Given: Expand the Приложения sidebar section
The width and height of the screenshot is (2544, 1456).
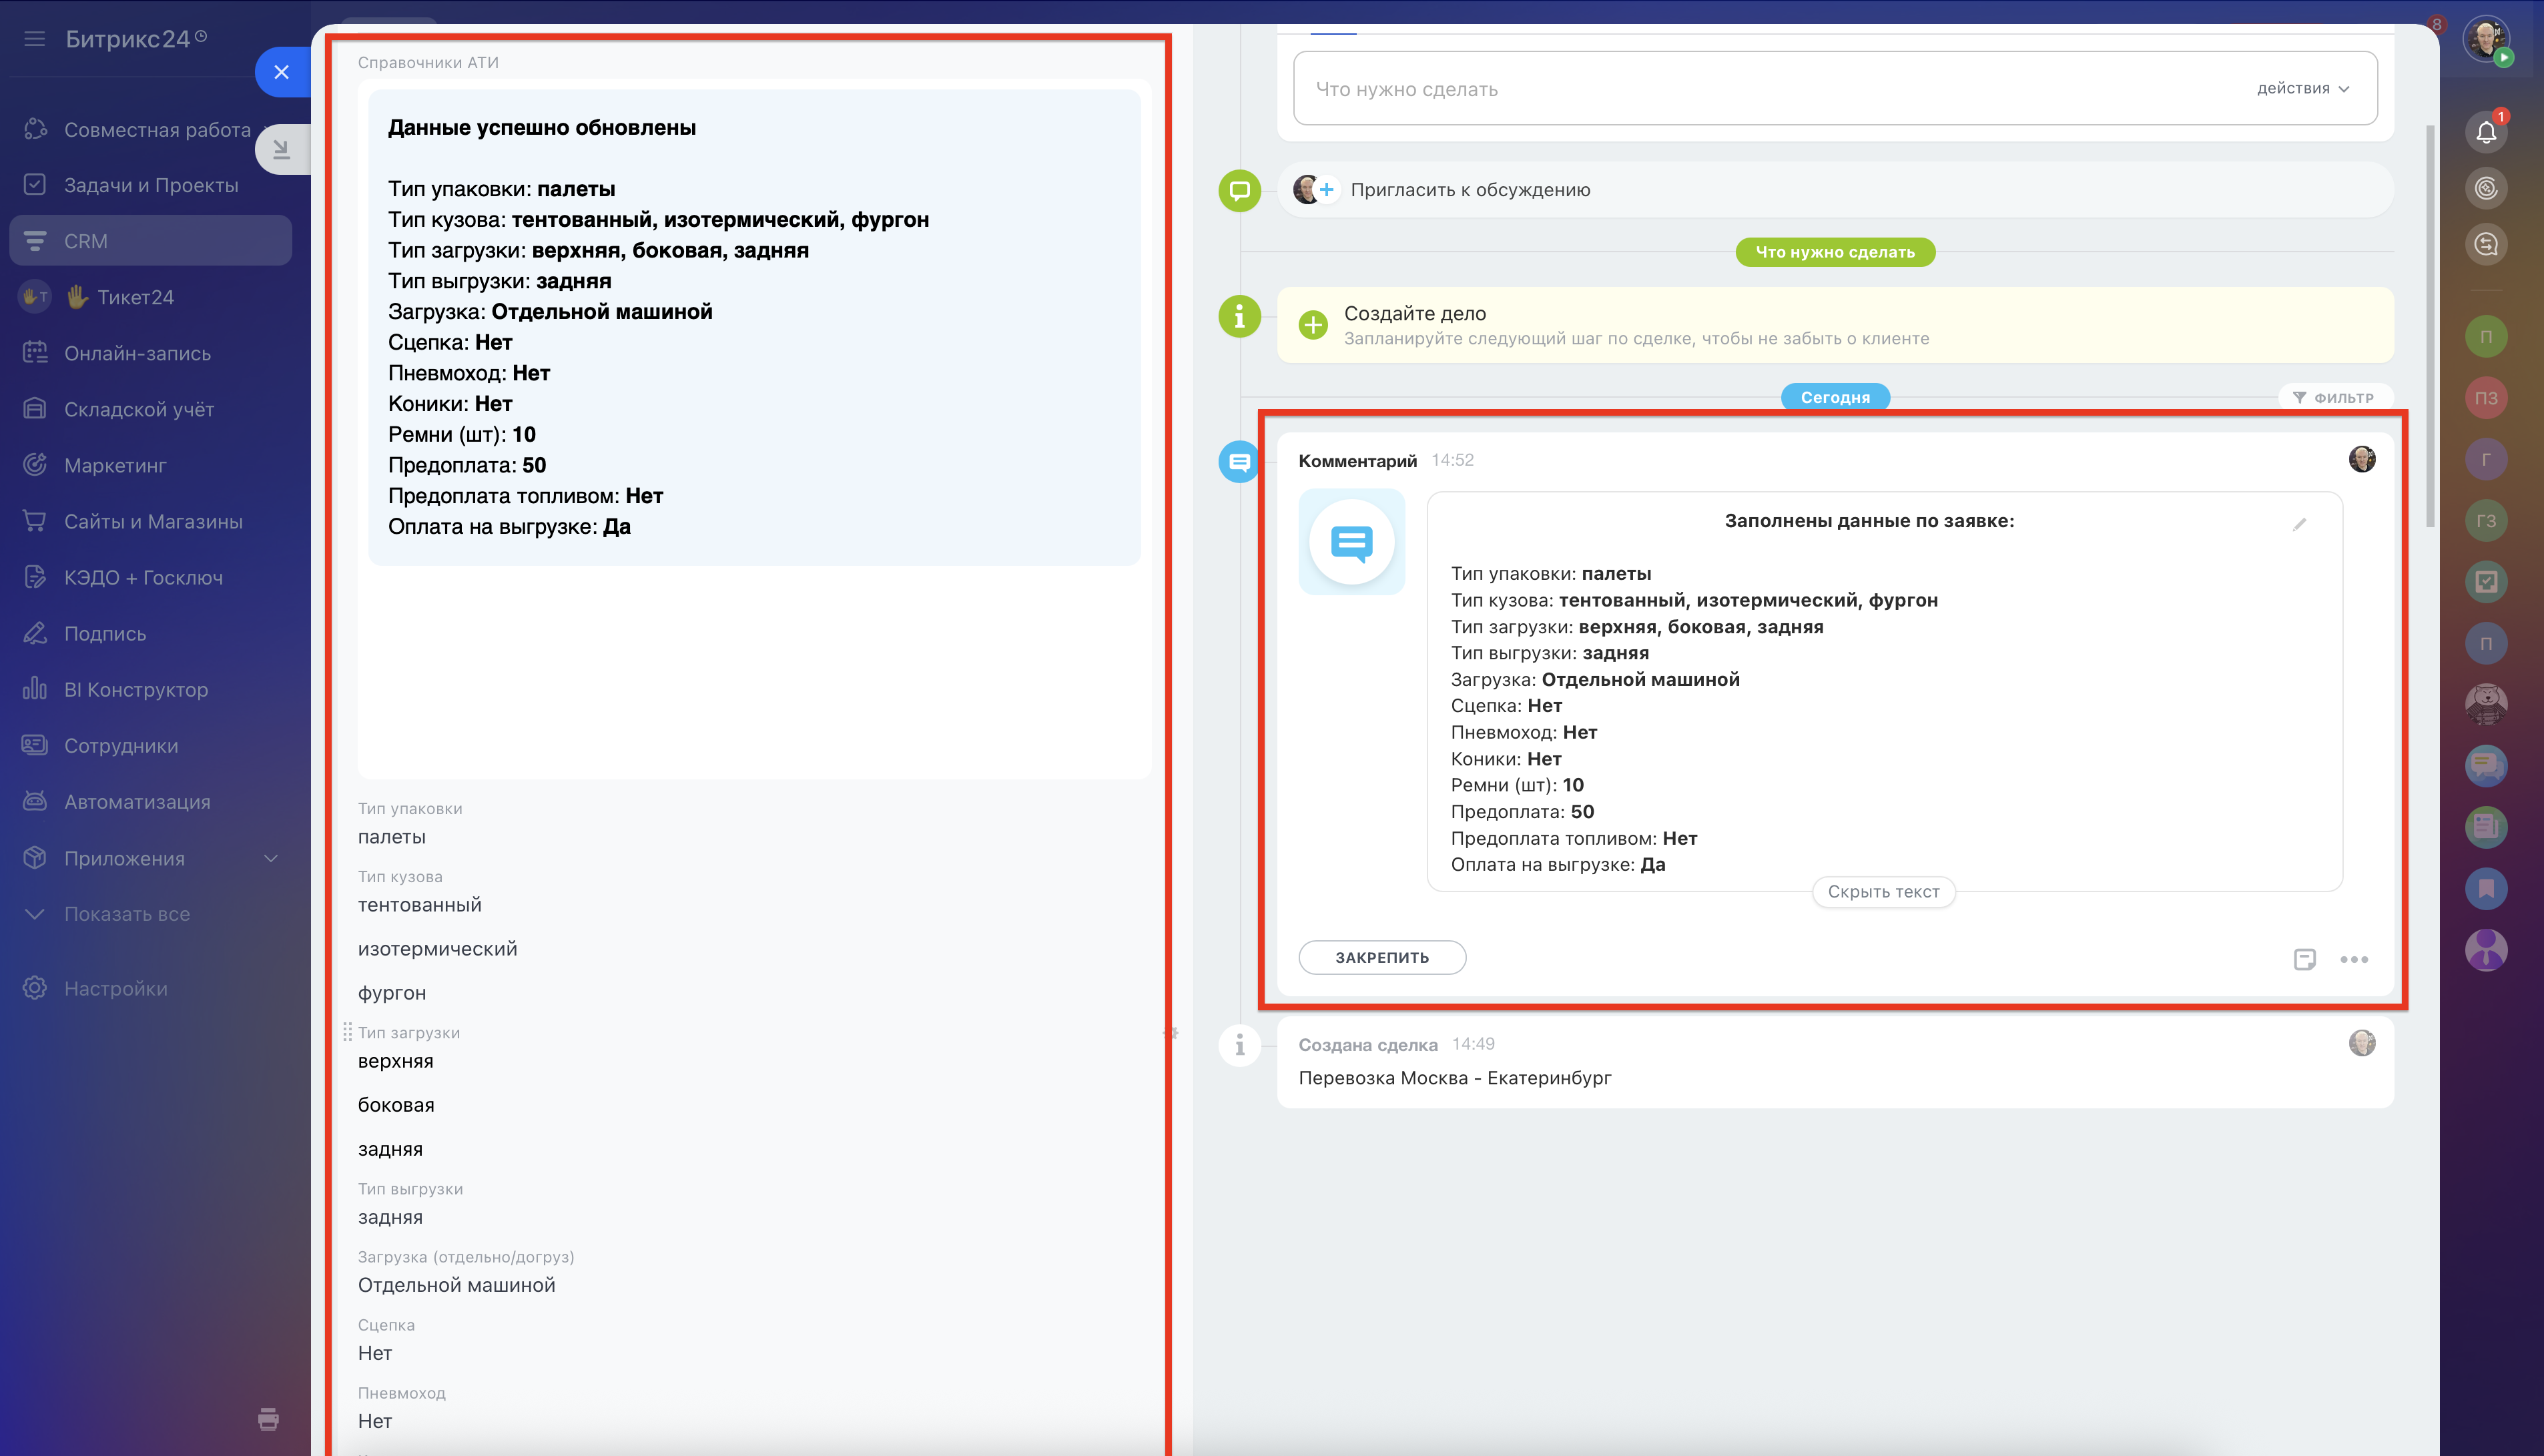Looking at the screenshot, I should pos(270,858).
